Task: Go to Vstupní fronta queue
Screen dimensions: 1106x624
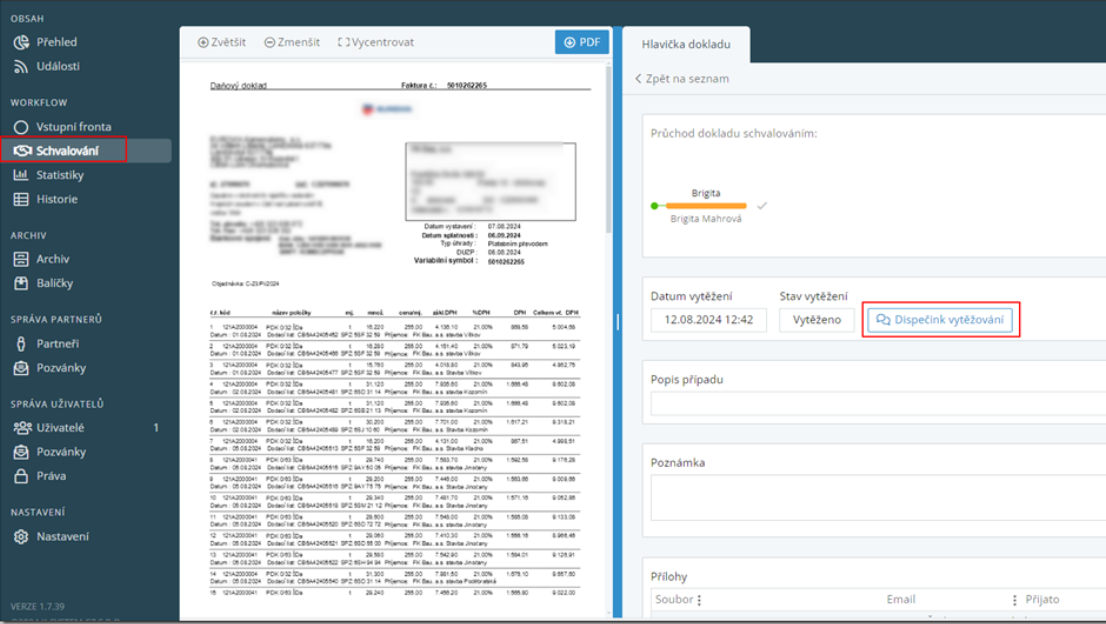Action: pyautogui.click(x=73, y=127)
